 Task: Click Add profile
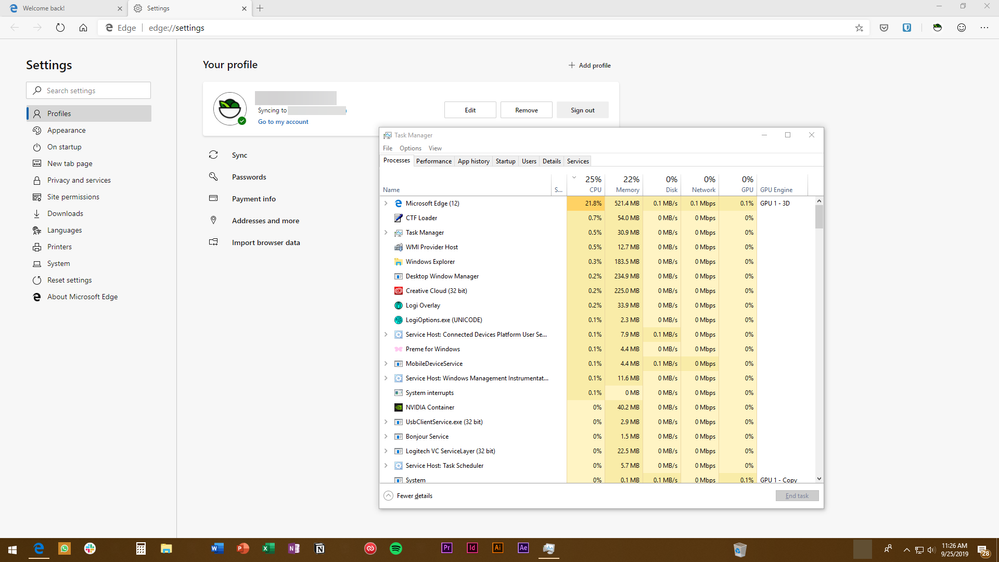(589, 65)
